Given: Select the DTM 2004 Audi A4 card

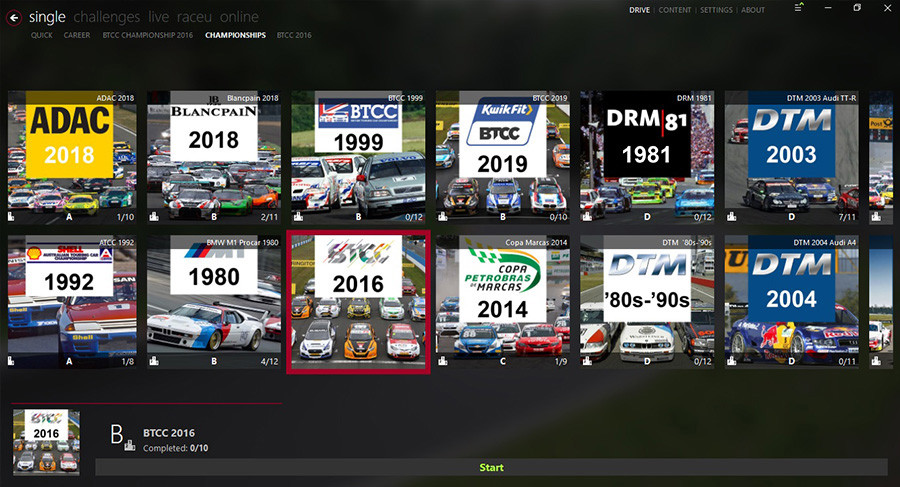Looking at the screenshot, I should [792, 302].
